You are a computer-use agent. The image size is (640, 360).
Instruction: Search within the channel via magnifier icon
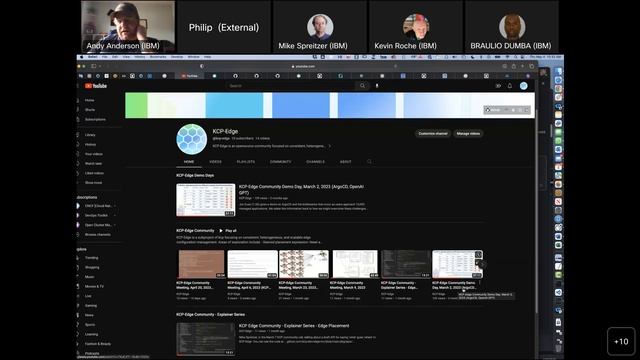(369, 162)
